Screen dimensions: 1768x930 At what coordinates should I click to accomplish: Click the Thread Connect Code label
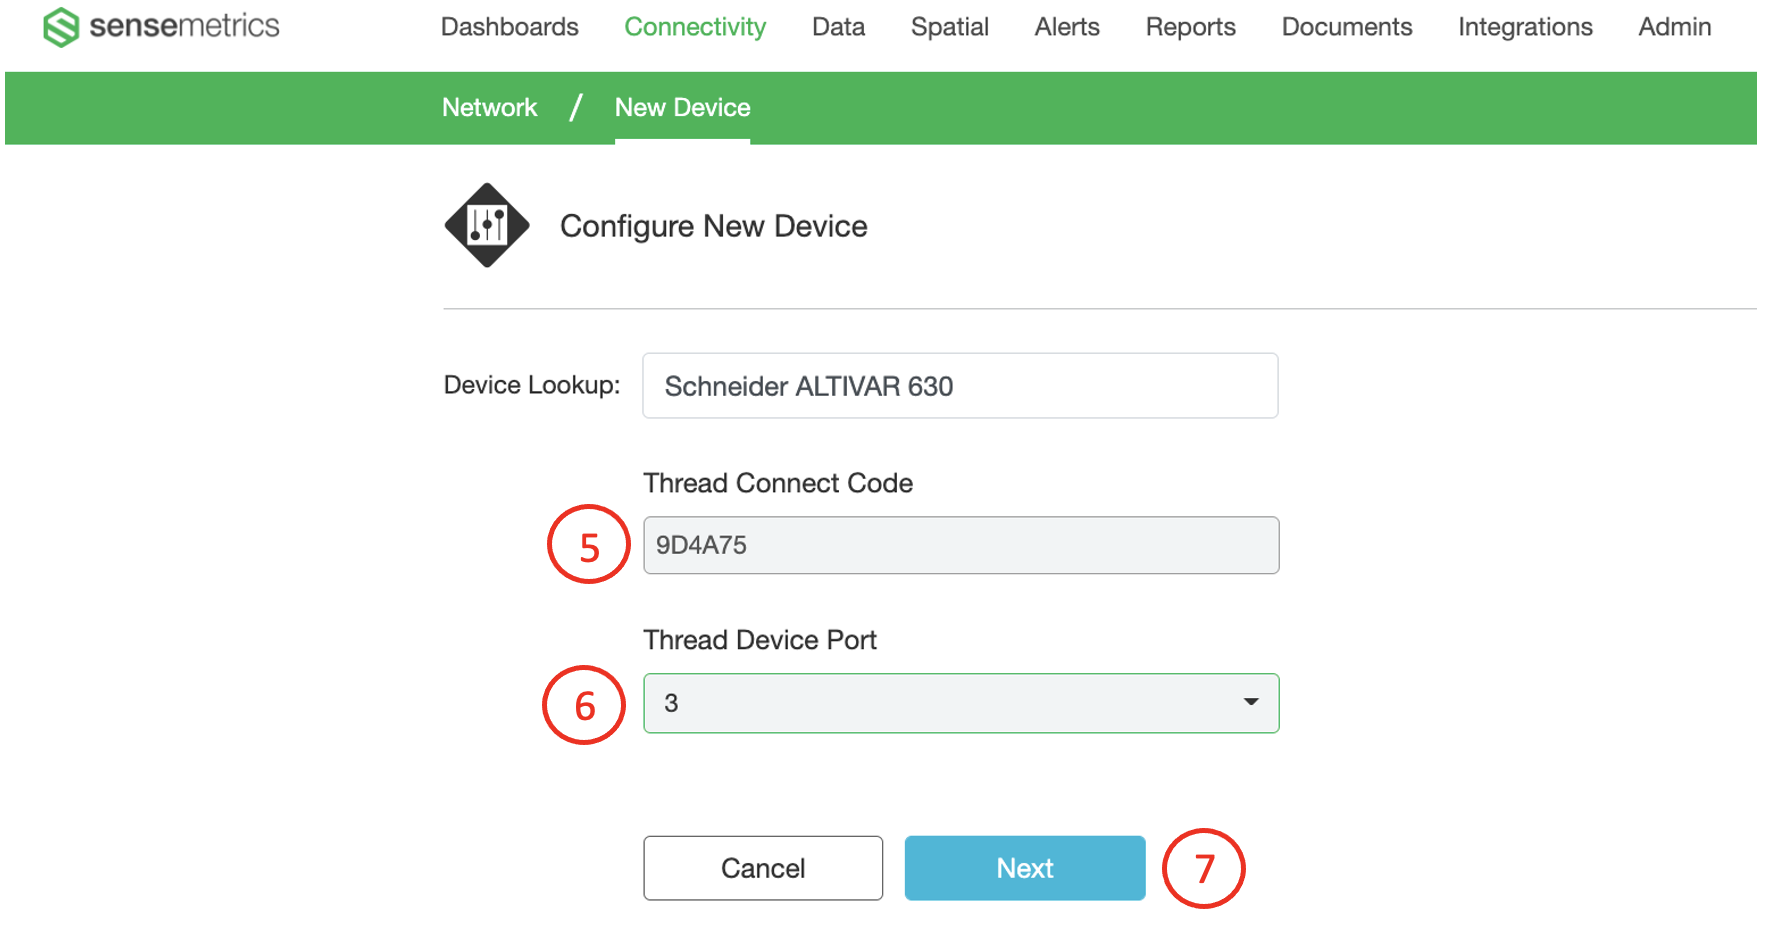click(x=778, y=483)
